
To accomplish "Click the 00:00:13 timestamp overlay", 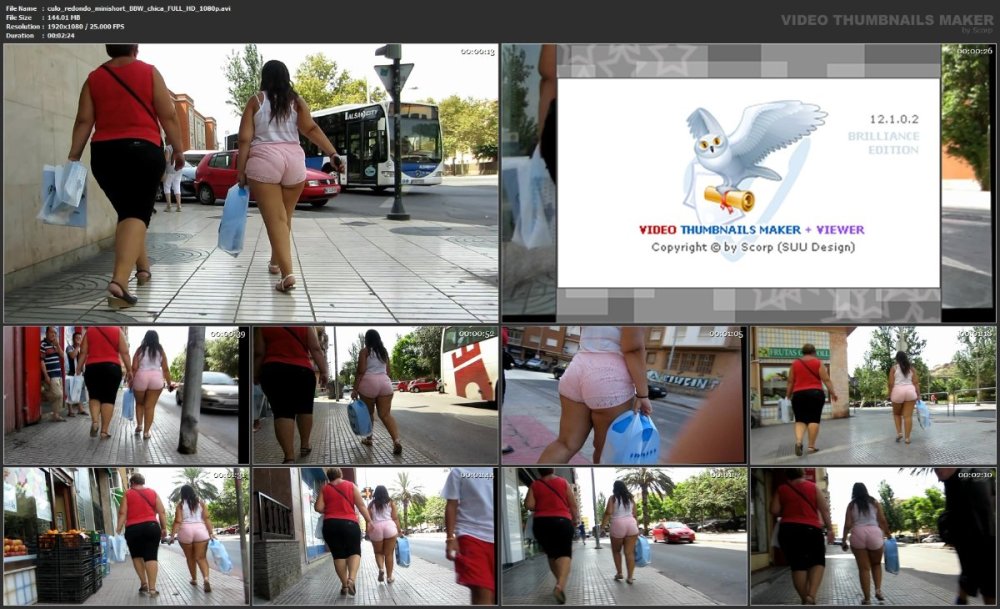I will coord(478,52).
